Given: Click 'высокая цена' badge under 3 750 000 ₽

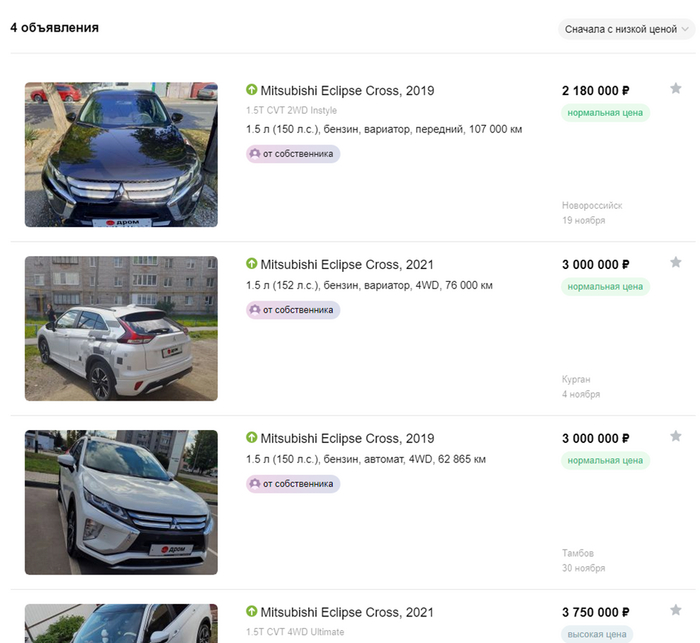Looking at the screenshot, I should click(597, 634).
